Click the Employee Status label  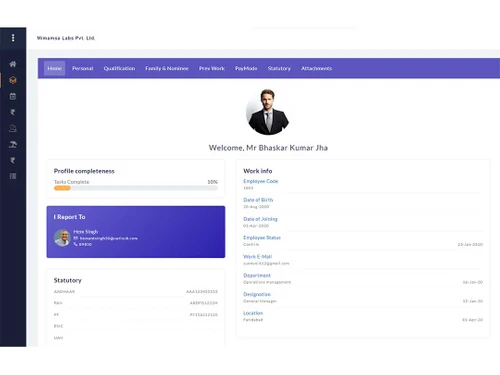(x=262, y=238)
